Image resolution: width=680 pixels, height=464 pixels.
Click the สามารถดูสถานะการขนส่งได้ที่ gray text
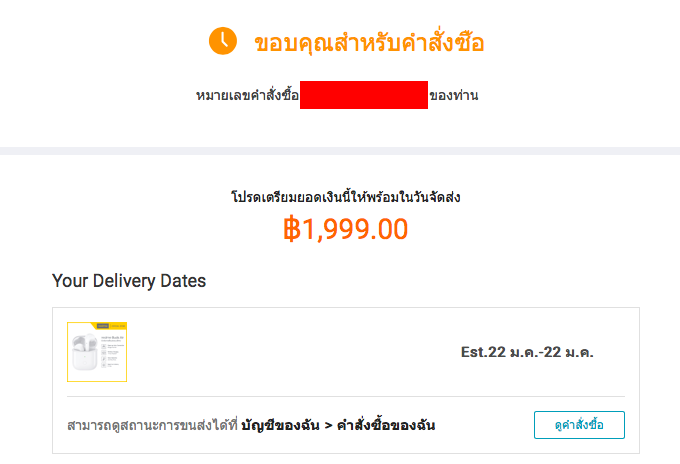(x=152, y=425)
